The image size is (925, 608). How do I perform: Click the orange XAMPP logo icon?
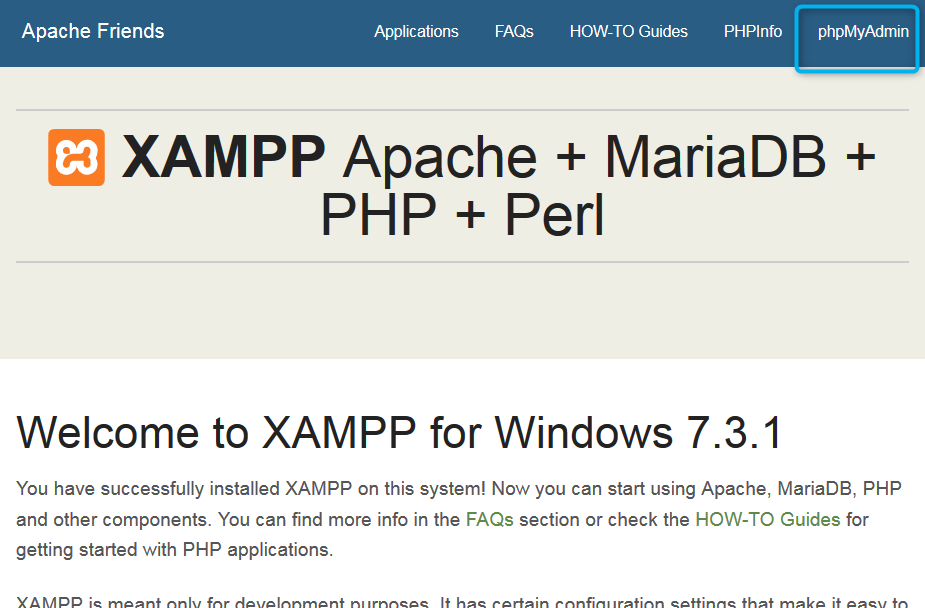(x=77, y=157)
